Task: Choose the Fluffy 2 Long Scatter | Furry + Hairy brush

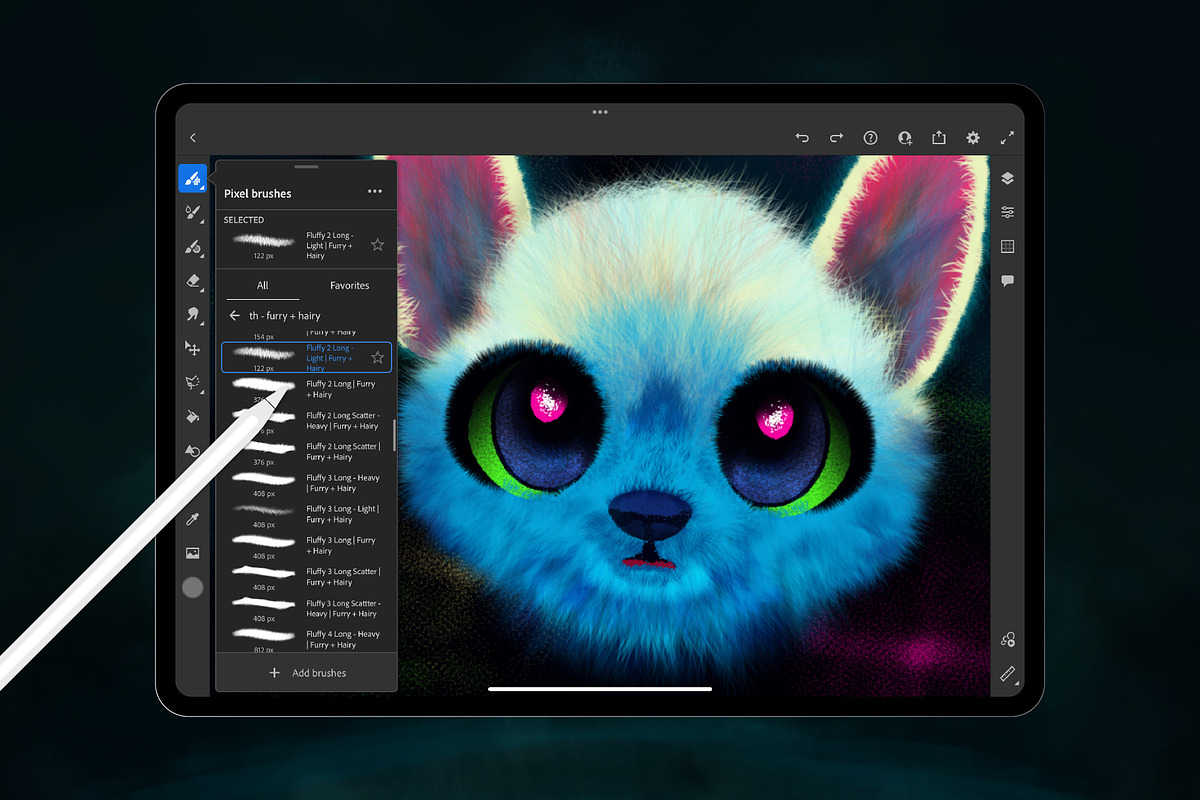Action: point(306,451)
